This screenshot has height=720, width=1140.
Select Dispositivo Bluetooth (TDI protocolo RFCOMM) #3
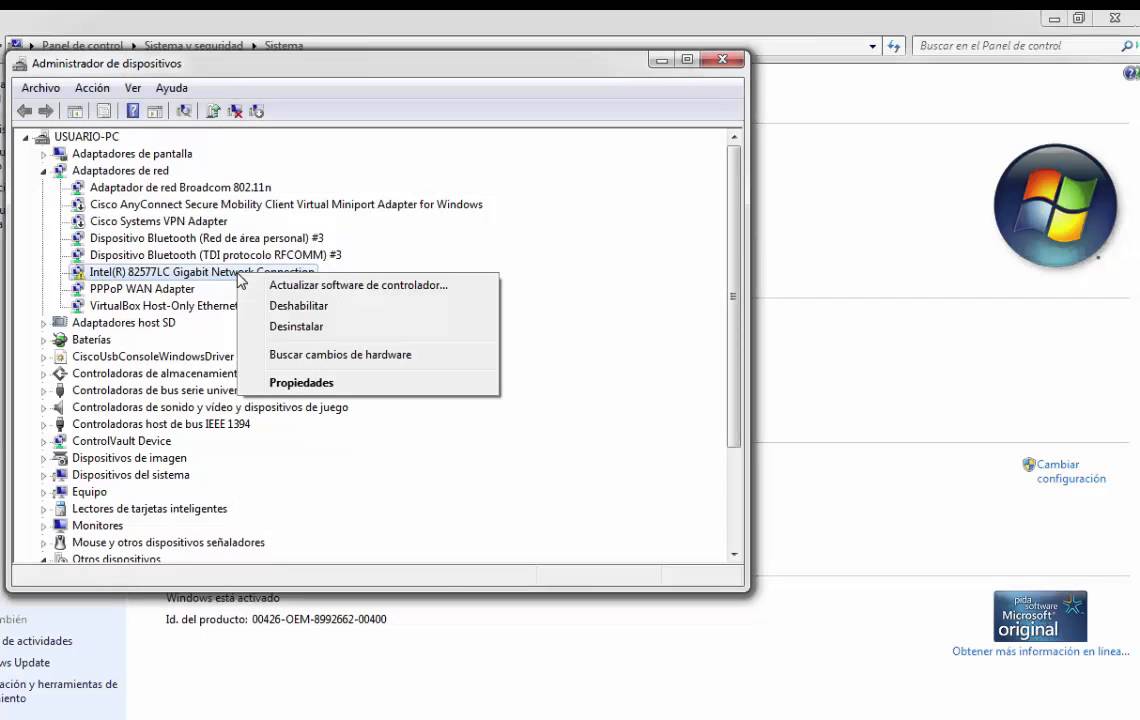(x=215, y=255)
